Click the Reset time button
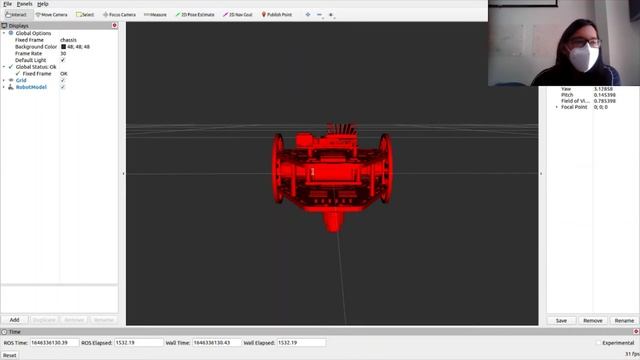The width and height of the screenshot is (640, 360). 9,356
